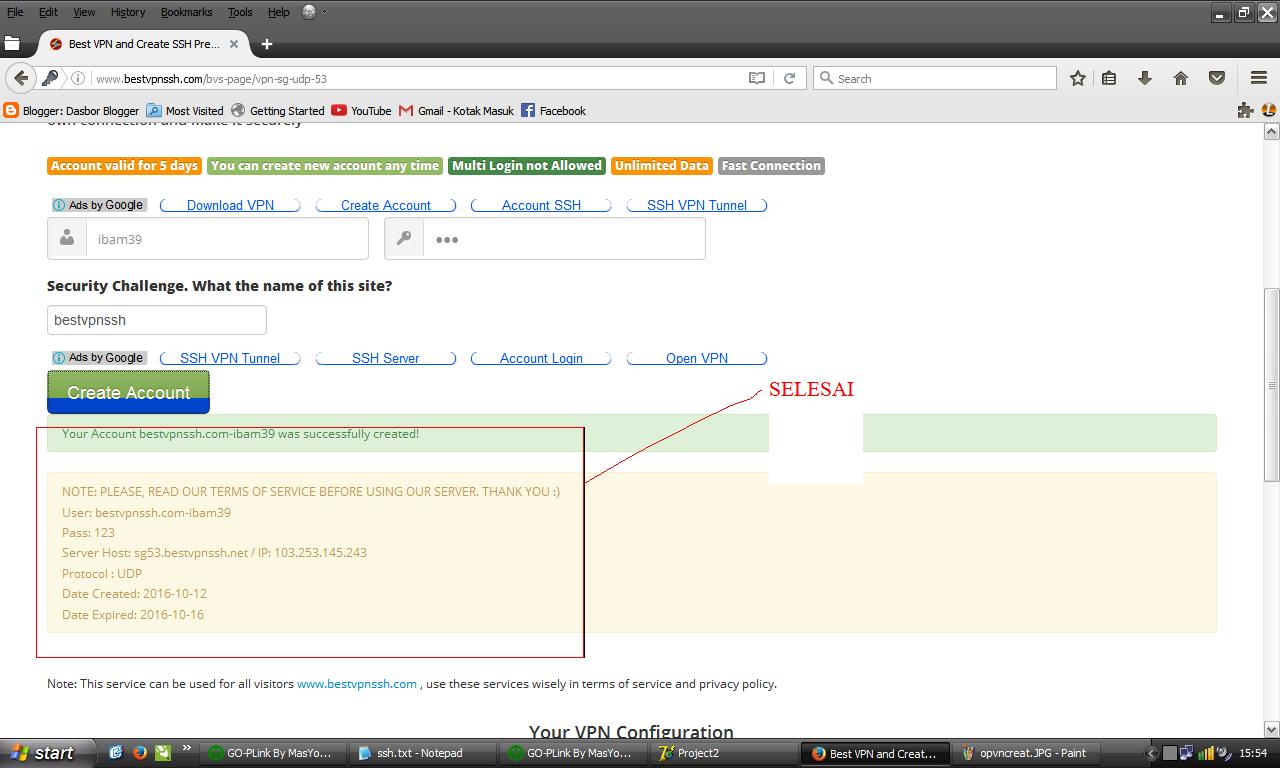Go back with the browser Back arrow
This screenshot has height=768, width=1280.
point(21,78)
